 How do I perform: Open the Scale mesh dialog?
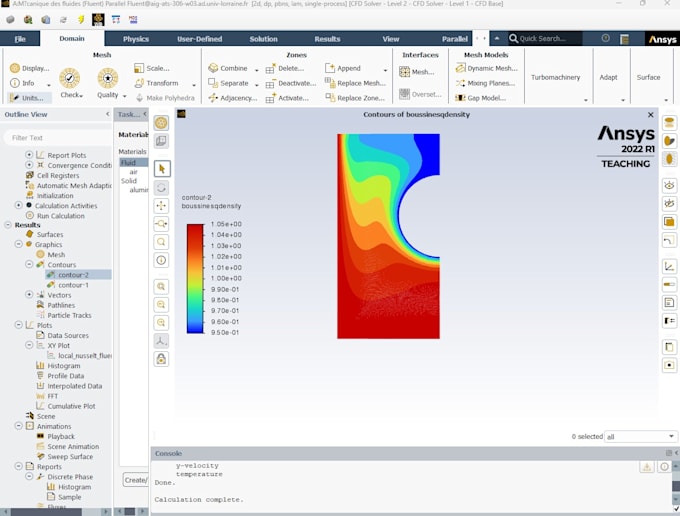coord(152,68)
